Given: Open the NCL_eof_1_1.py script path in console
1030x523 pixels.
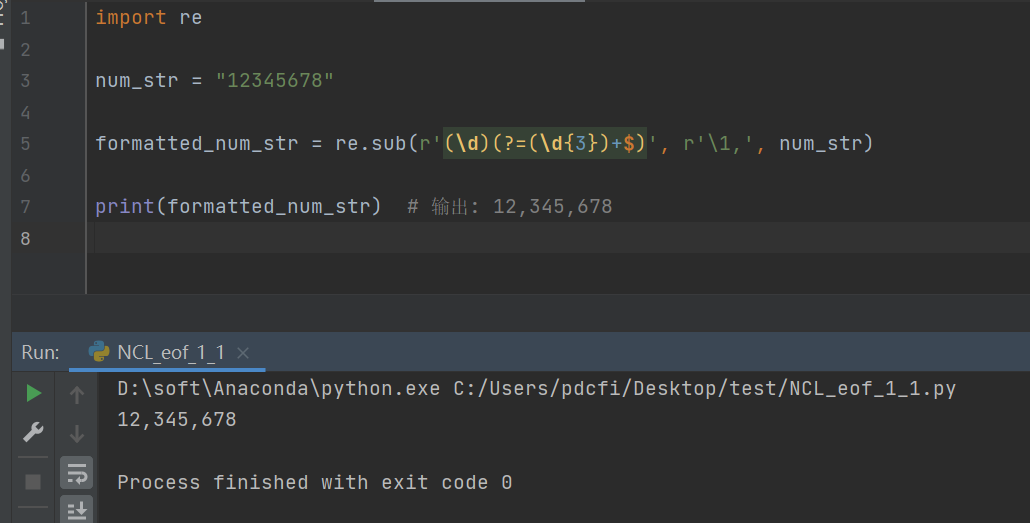Looking at the screenshot, I should [704, 388].
